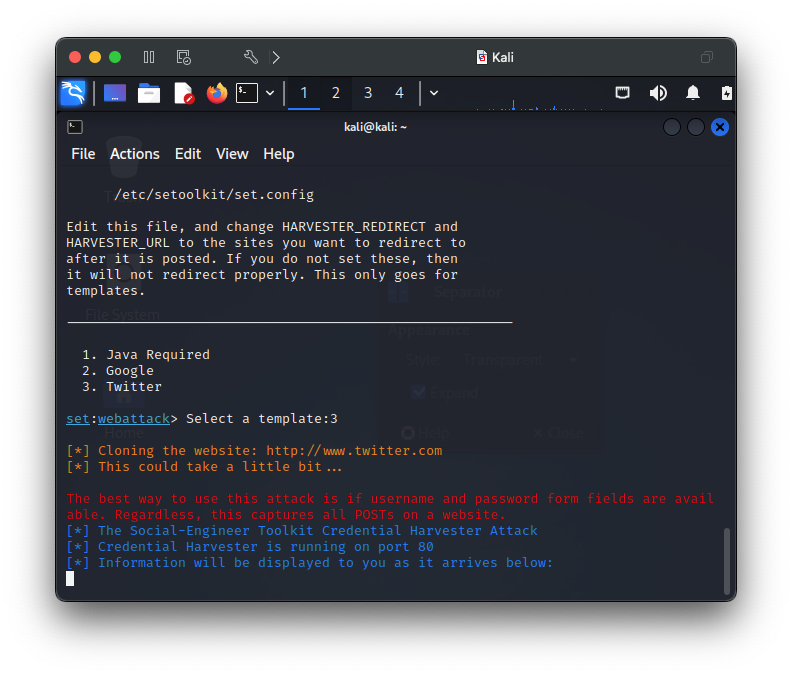792x675 pixels.
Task: Open the file manager launcher
Action: [149, 93]
